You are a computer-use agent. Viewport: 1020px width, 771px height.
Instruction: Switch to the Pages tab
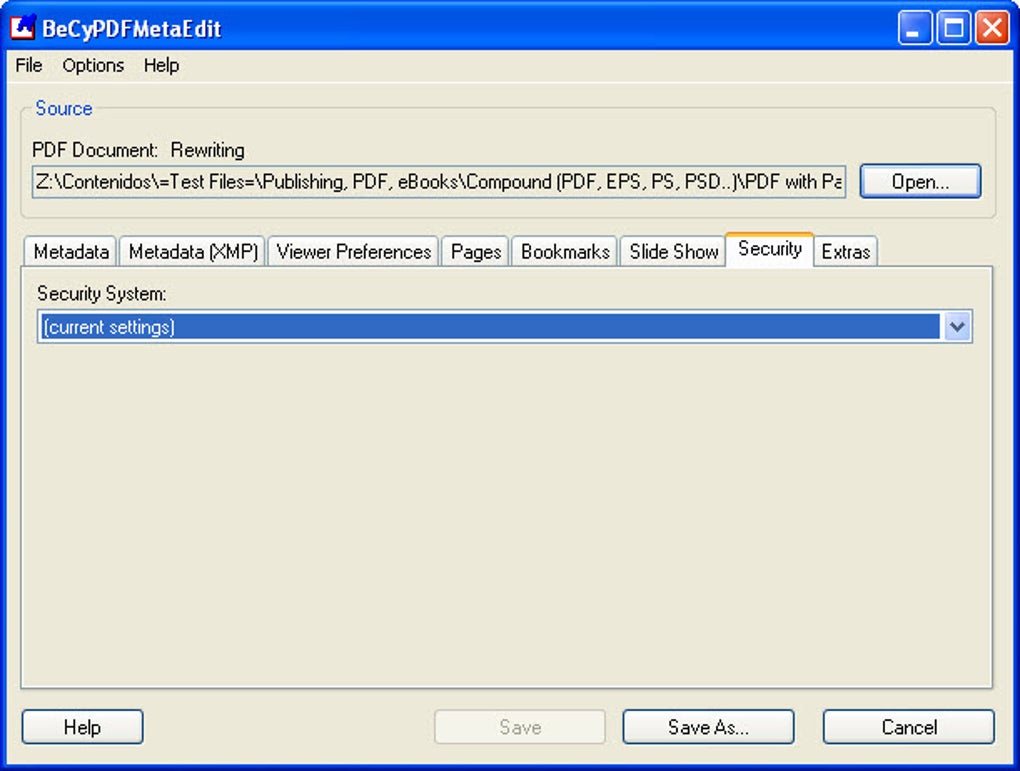(476, 251)
